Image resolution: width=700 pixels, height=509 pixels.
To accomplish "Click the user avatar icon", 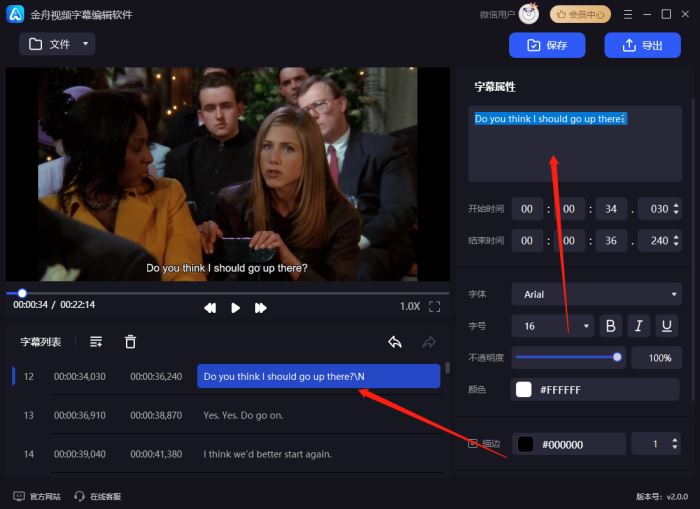I will coord(529,14).
